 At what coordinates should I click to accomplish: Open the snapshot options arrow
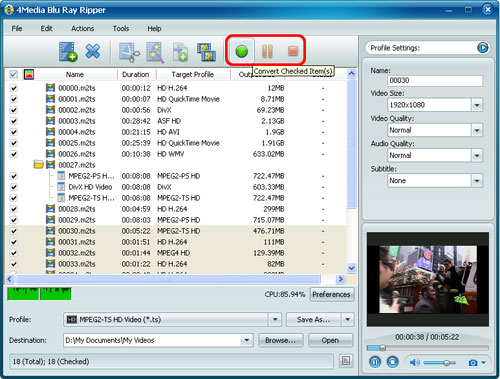(483, 363)
